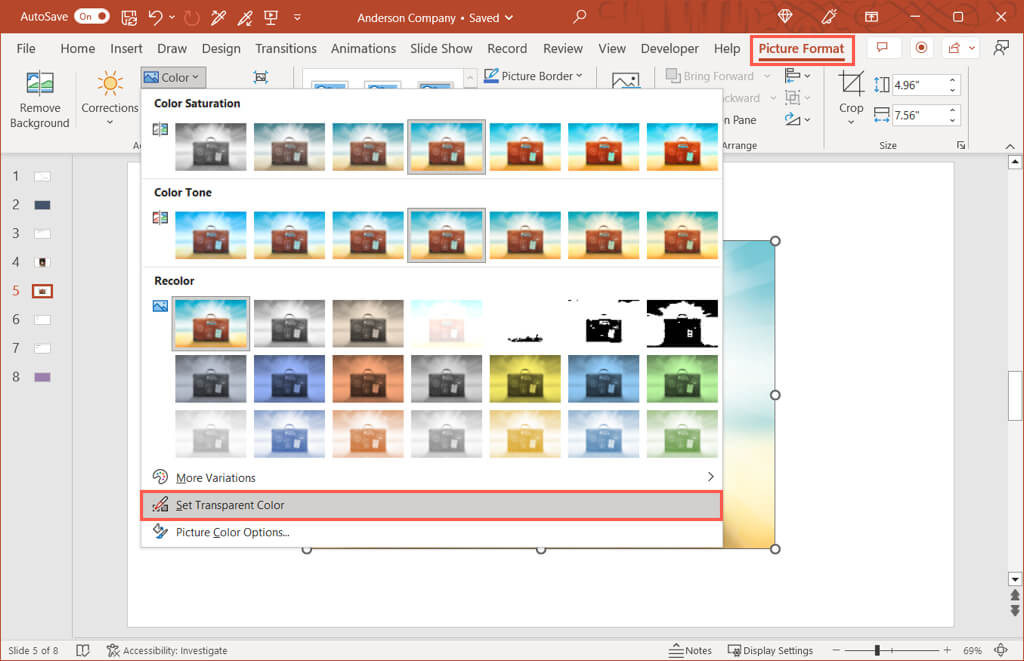The width and height of the screenshot is (1024, 661).
Task: Click the Undo arrow icon
Action: [155, 17]
